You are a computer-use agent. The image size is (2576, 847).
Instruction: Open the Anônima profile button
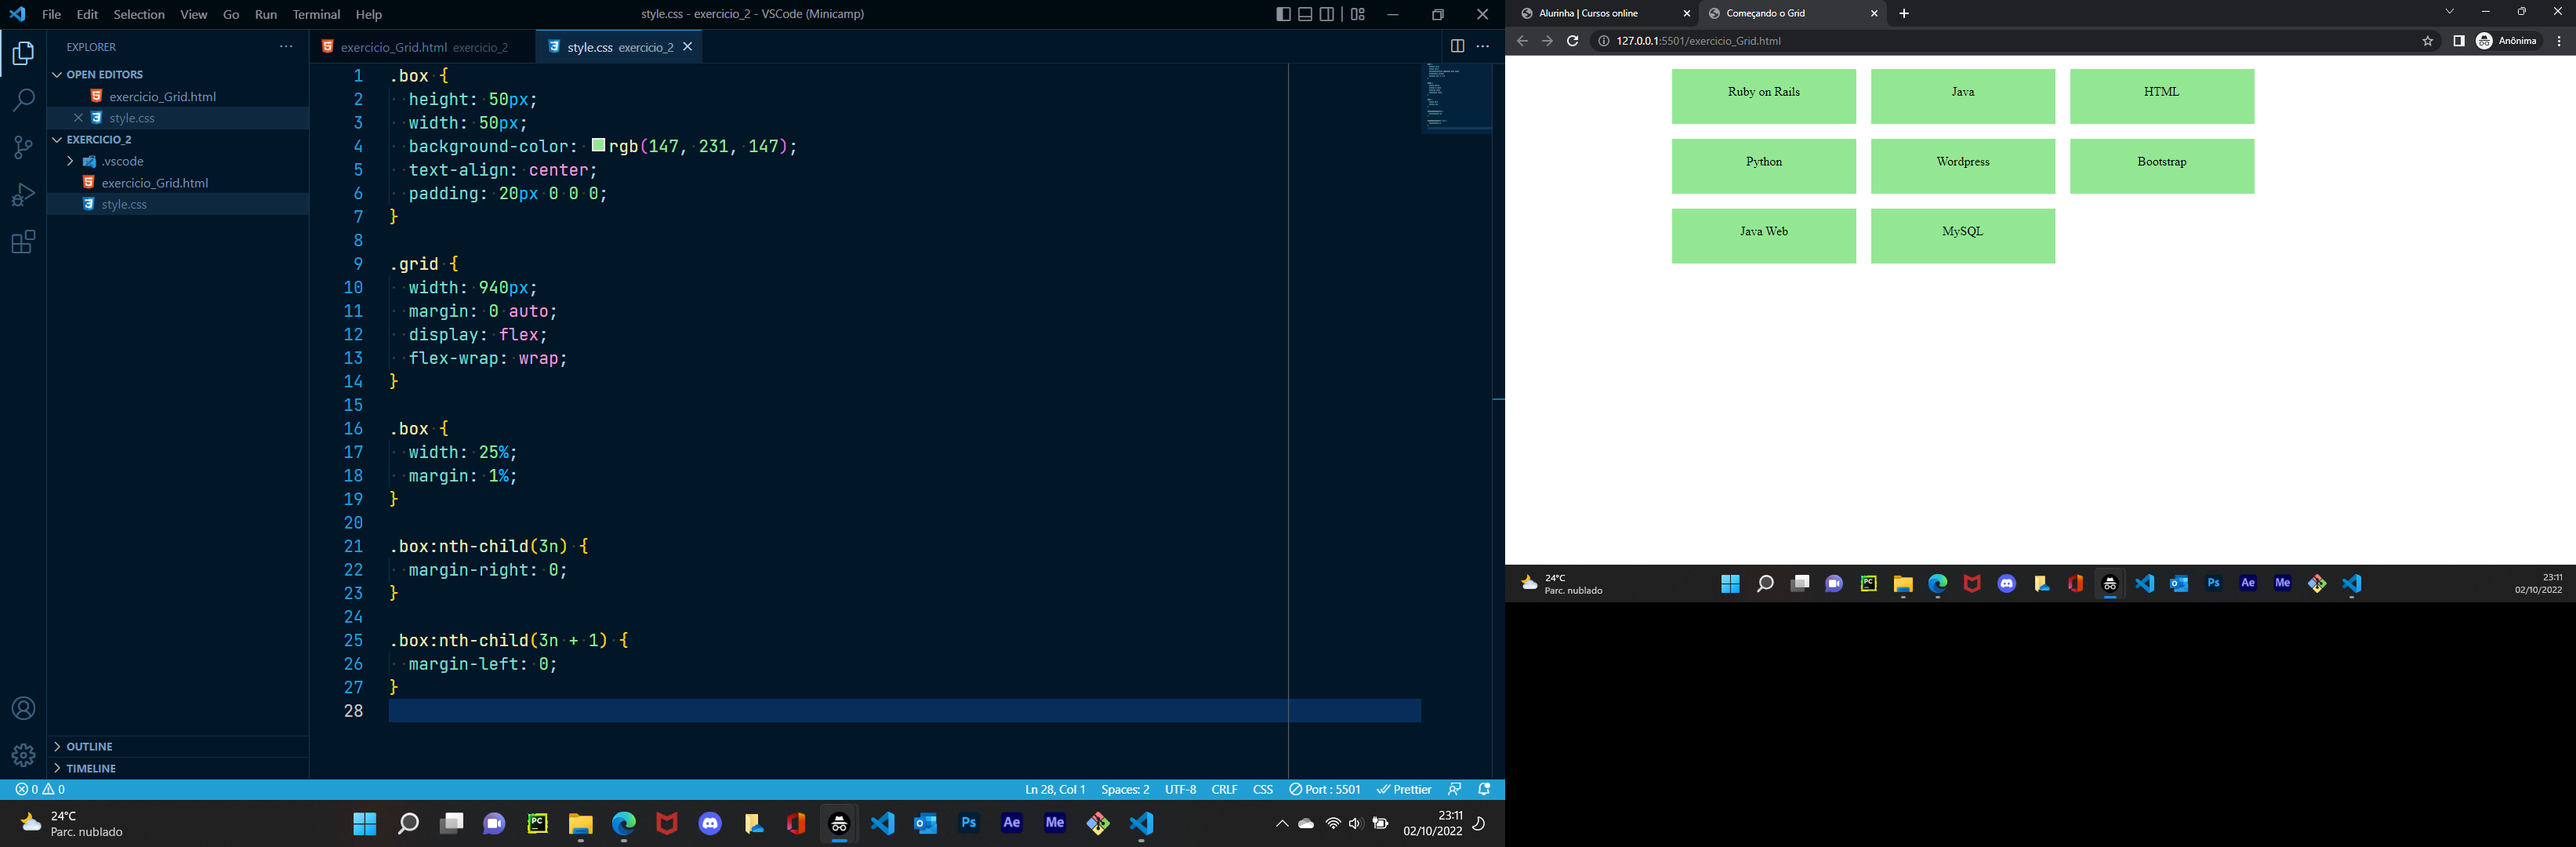2507,41
